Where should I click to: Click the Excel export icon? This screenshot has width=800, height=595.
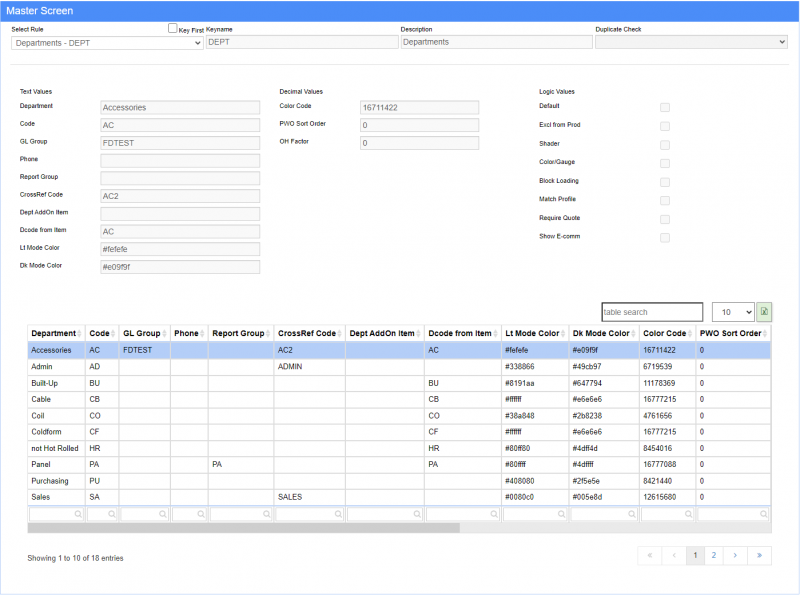(x=764, y=312)
